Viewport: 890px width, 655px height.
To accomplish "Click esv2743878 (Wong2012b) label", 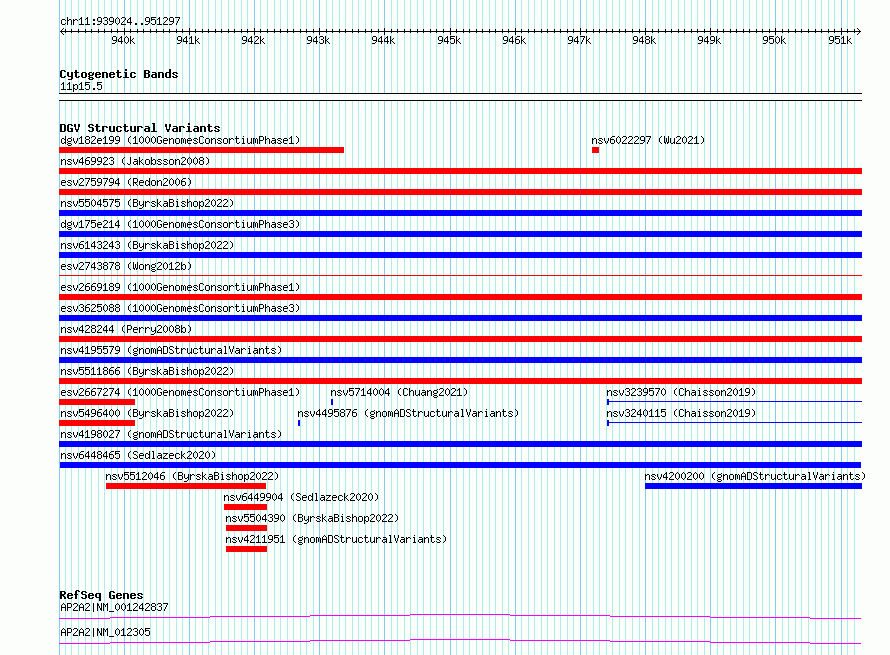I will click(x=126, y=266).
